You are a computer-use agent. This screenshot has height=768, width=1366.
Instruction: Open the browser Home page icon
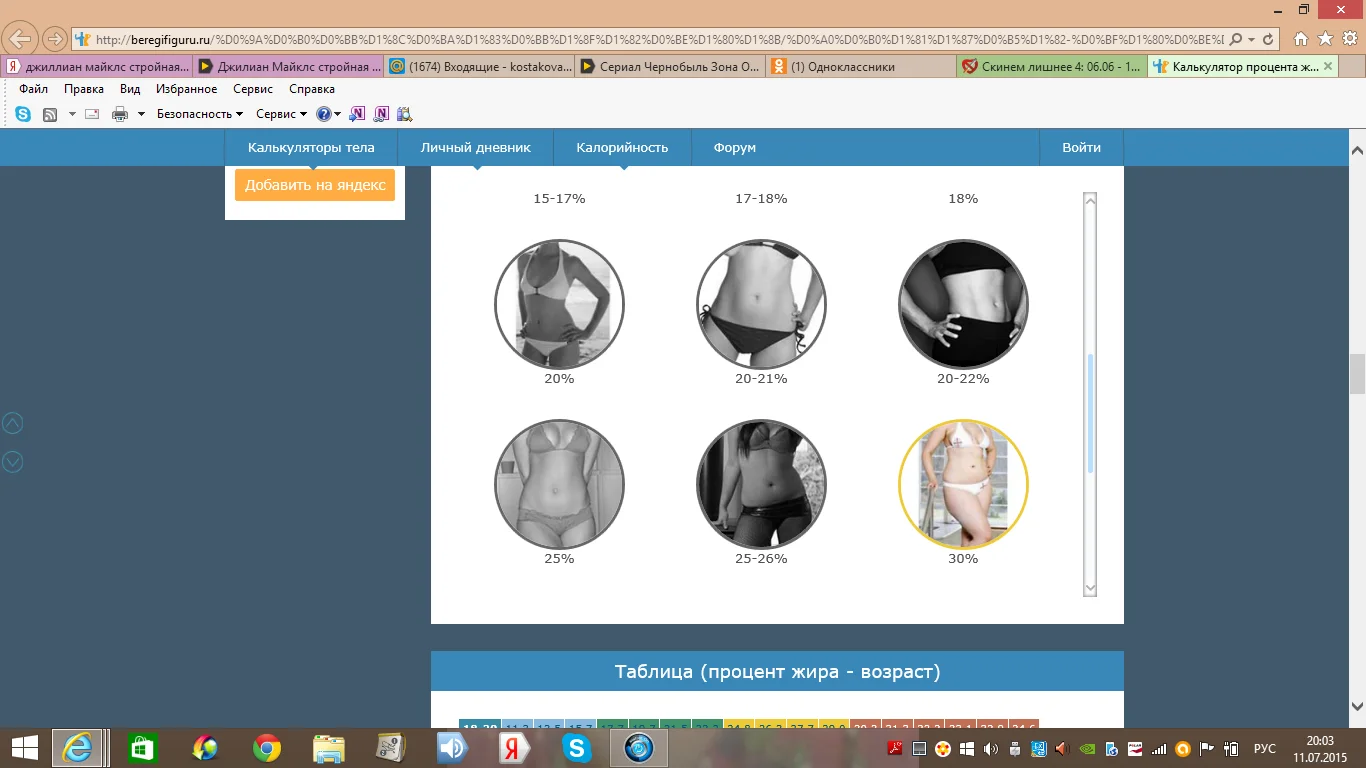click(x=1301, y=39)
